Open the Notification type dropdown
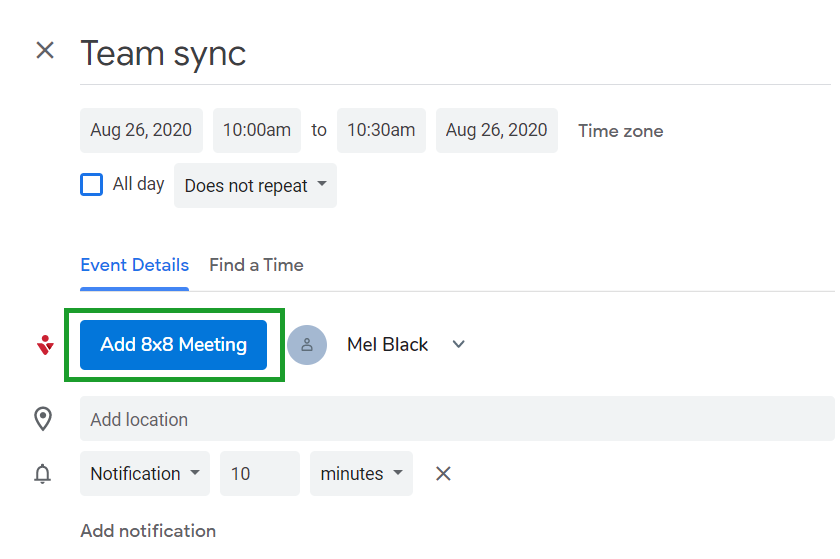Screen dimensions: 840x559 (145, 473)
